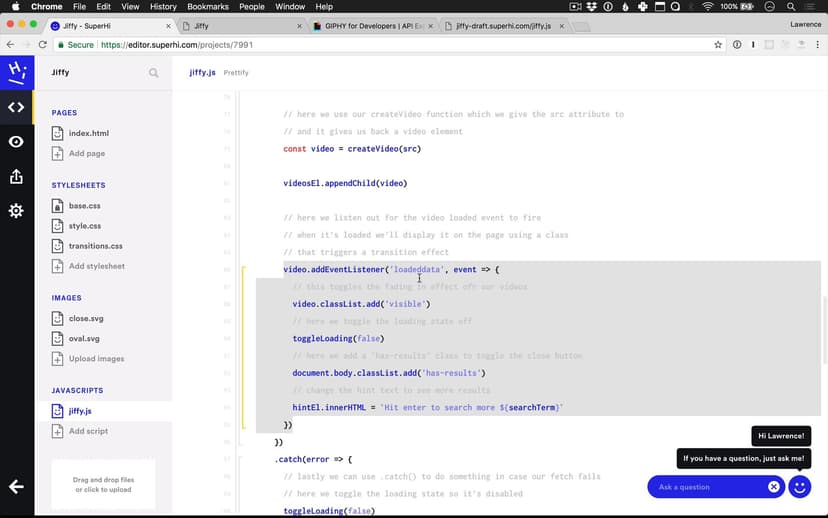
Task: Open project settings gear icon
Action: [x=16, y=211]
